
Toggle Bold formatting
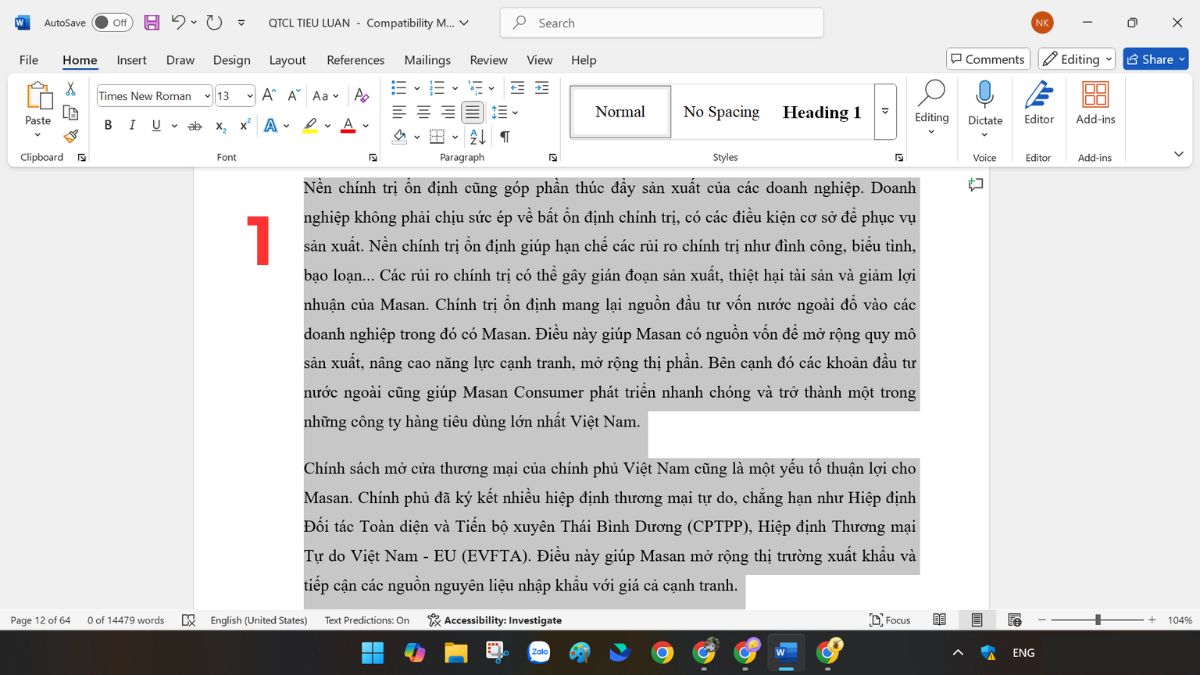pos(108,126)
